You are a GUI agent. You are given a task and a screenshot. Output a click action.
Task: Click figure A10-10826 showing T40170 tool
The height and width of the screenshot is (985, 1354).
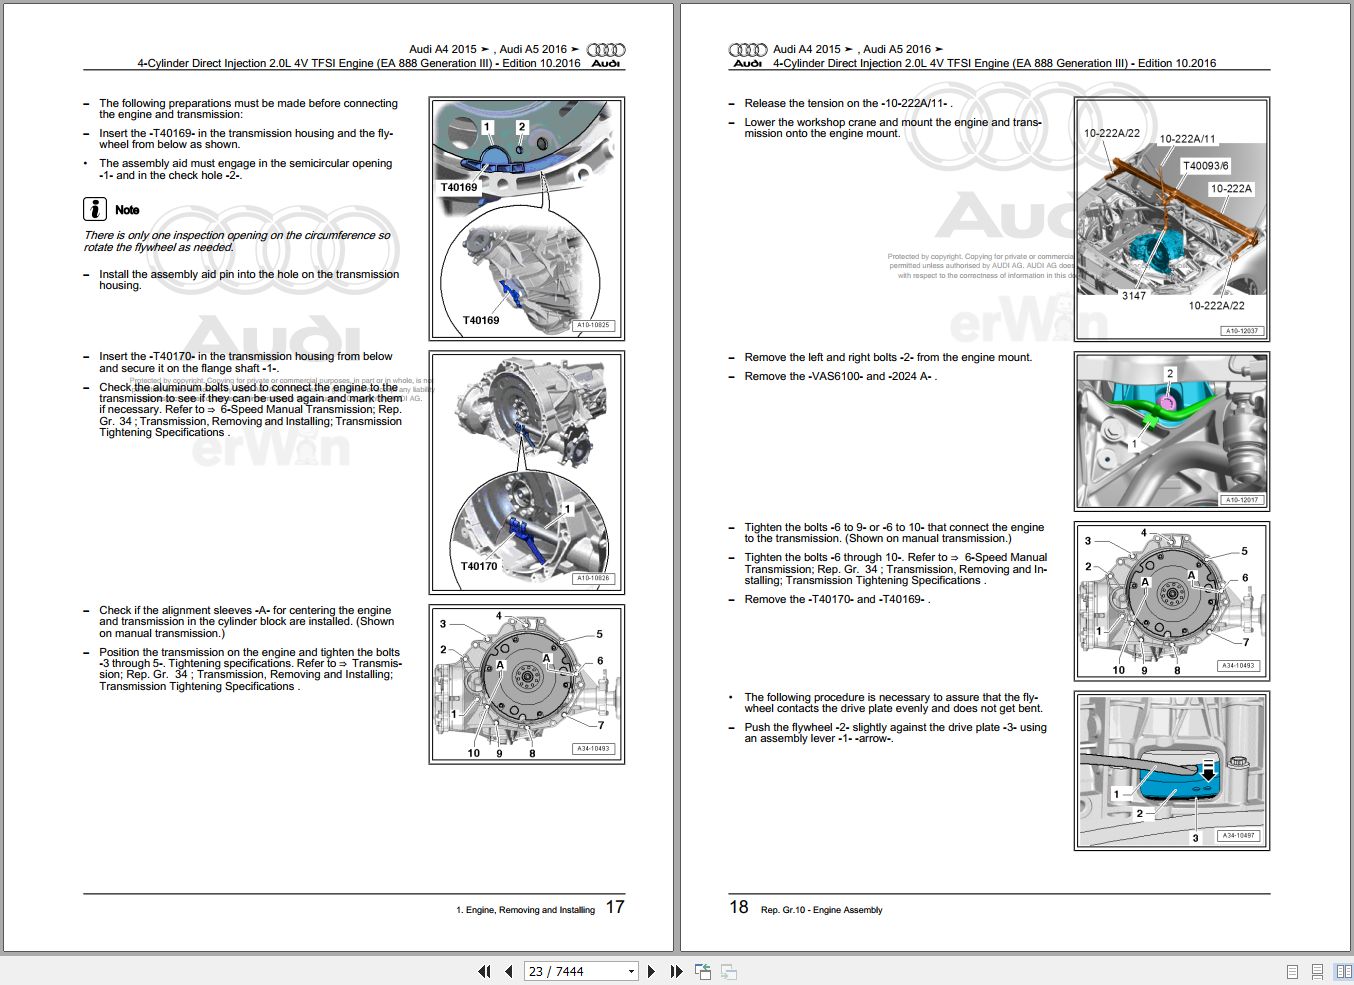[527, 472]
